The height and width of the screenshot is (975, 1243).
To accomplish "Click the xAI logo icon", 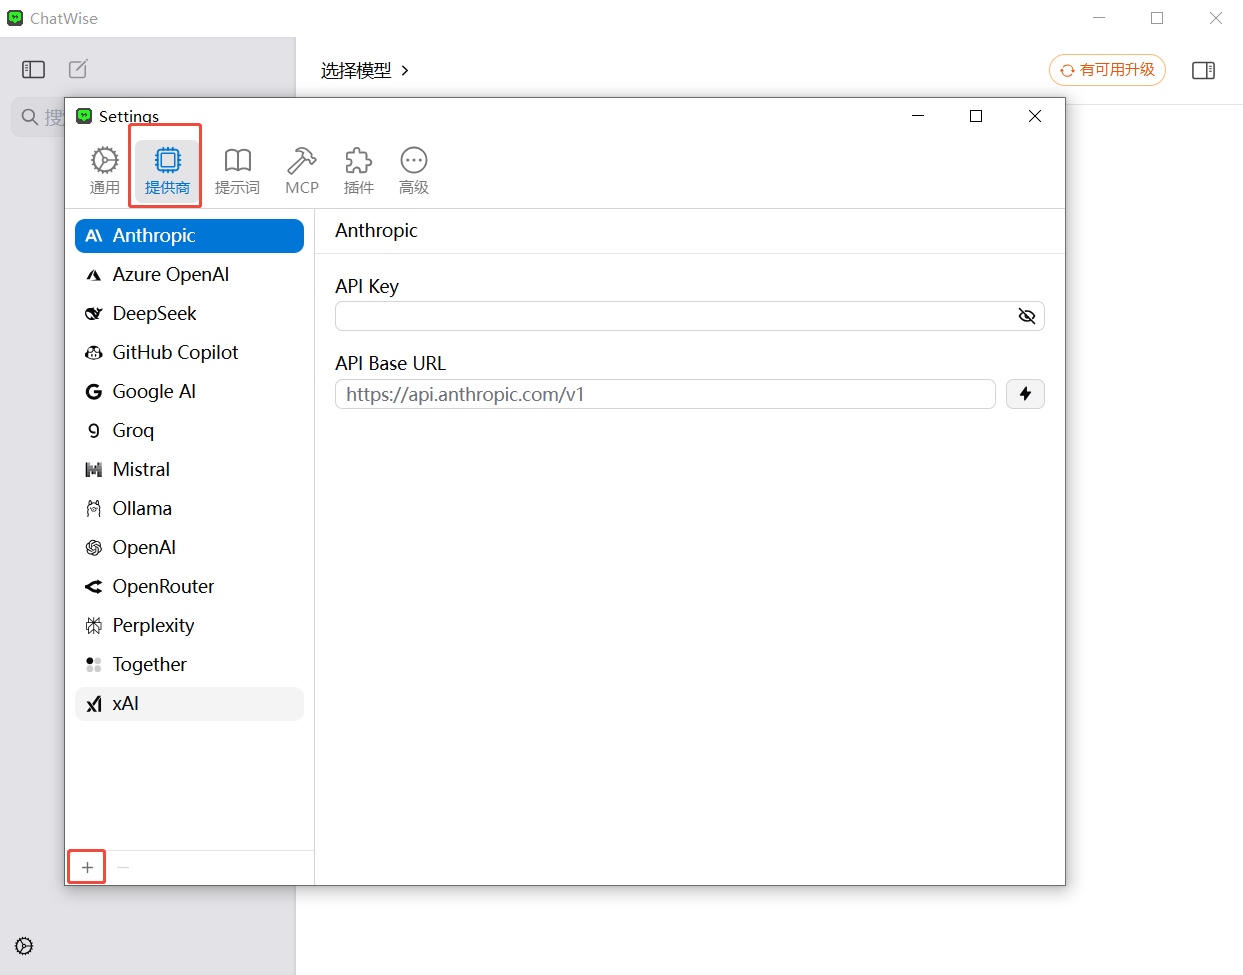I will [94, 704].
